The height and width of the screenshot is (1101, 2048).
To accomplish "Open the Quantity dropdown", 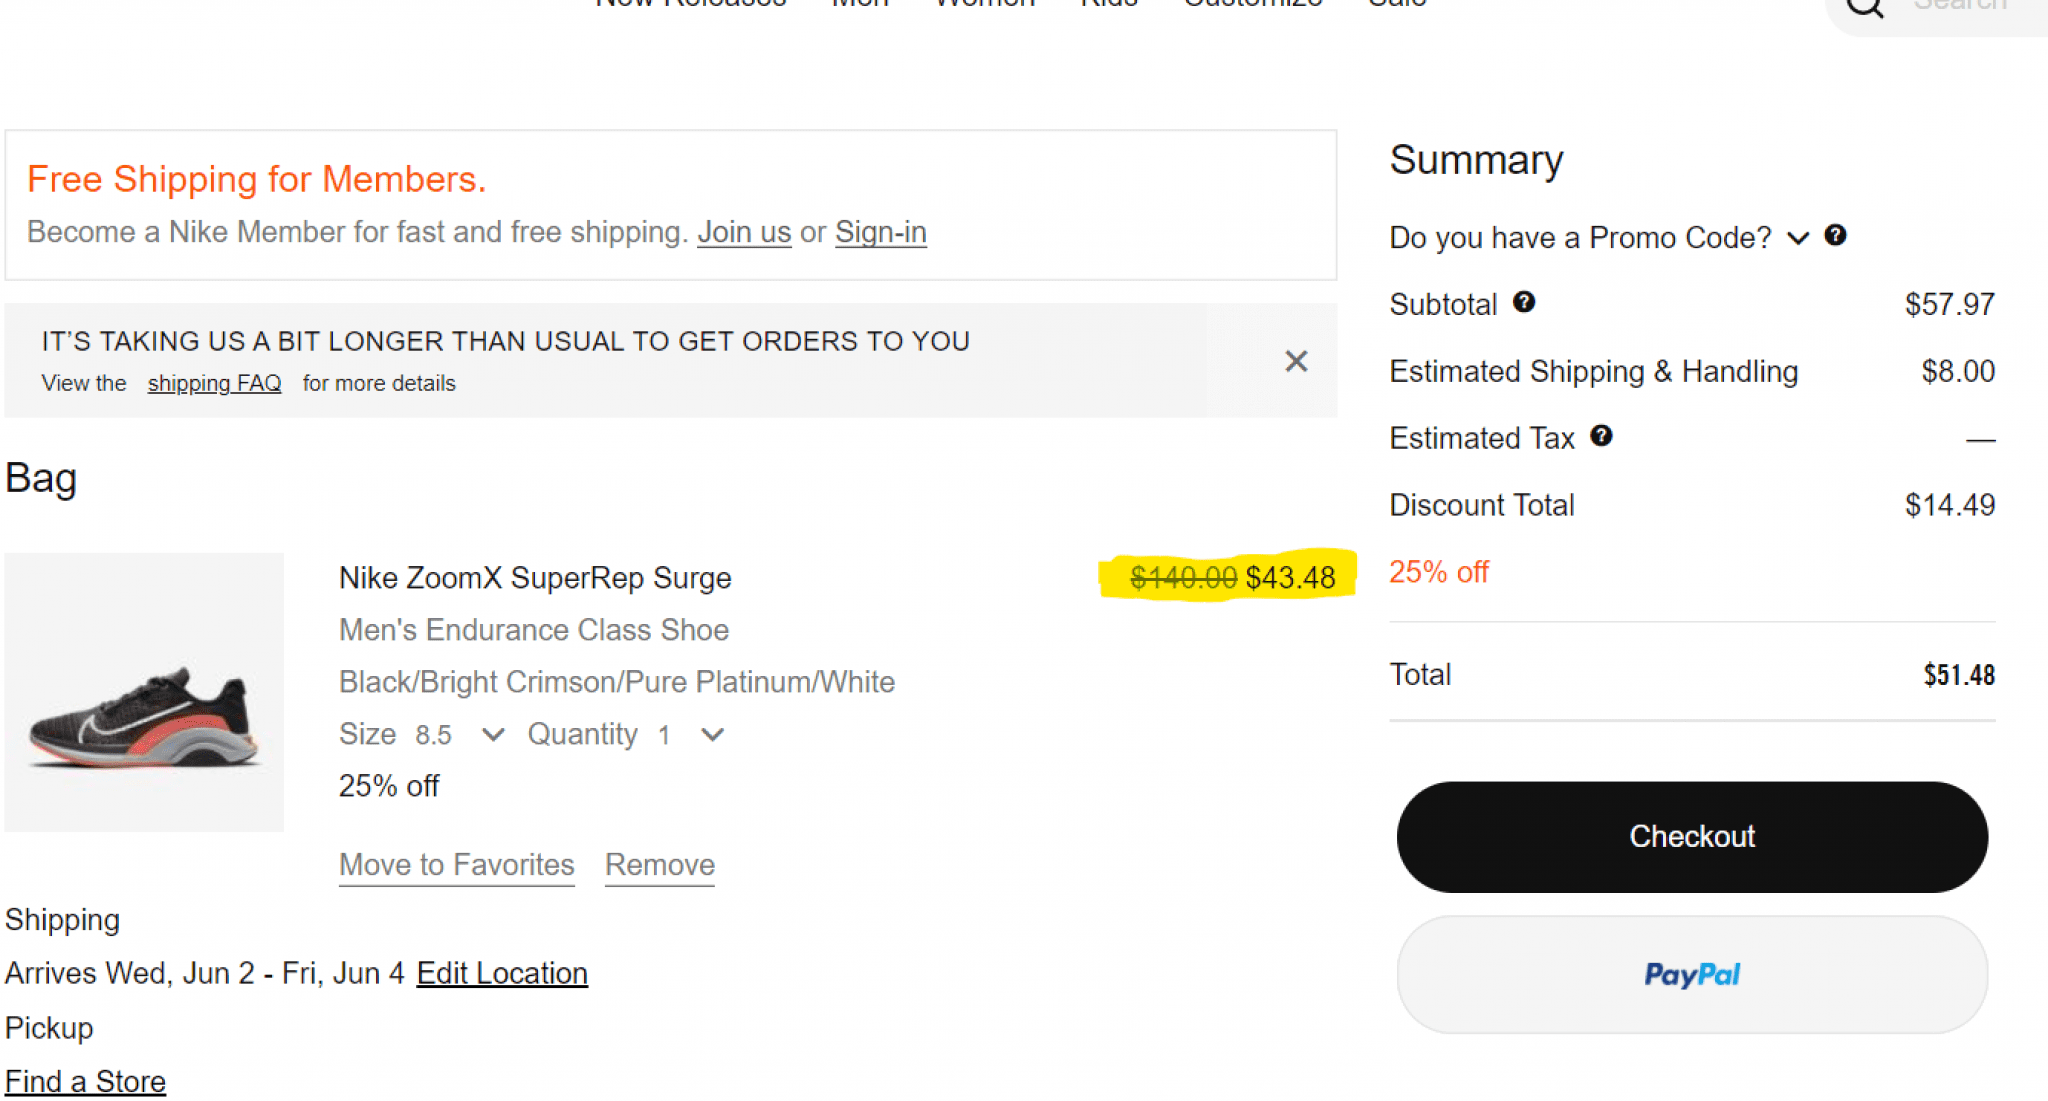I will pyautogui.click(x=625, y=734).
